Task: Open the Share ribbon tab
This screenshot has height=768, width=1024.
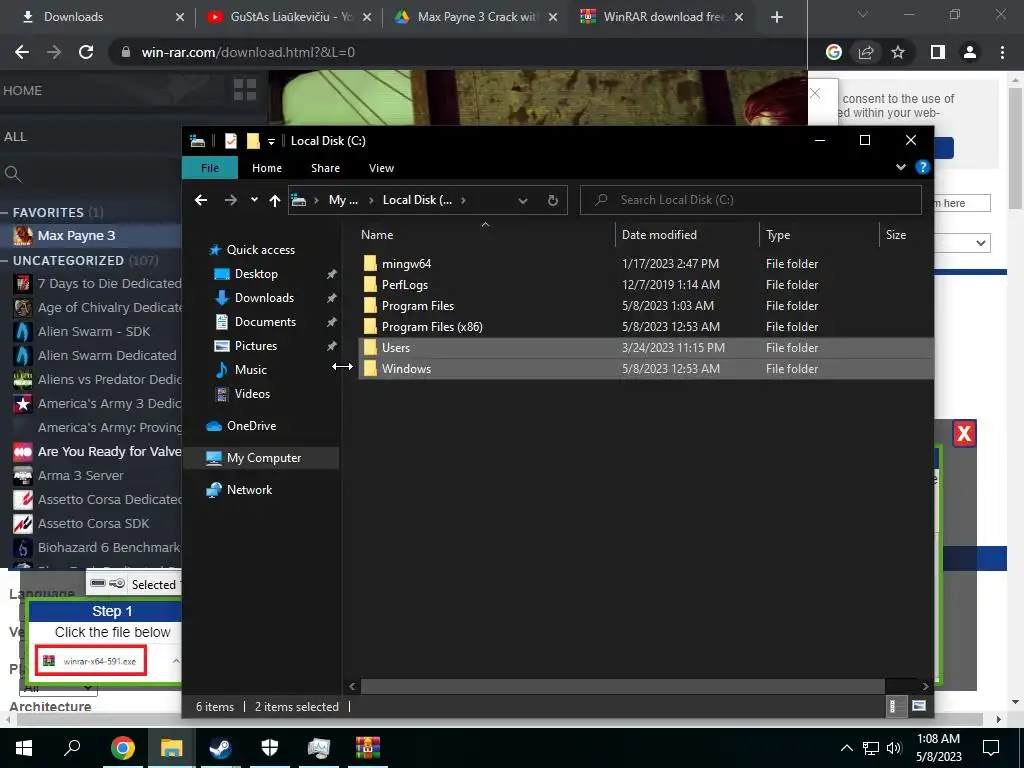Action: [x=325, y=168]
